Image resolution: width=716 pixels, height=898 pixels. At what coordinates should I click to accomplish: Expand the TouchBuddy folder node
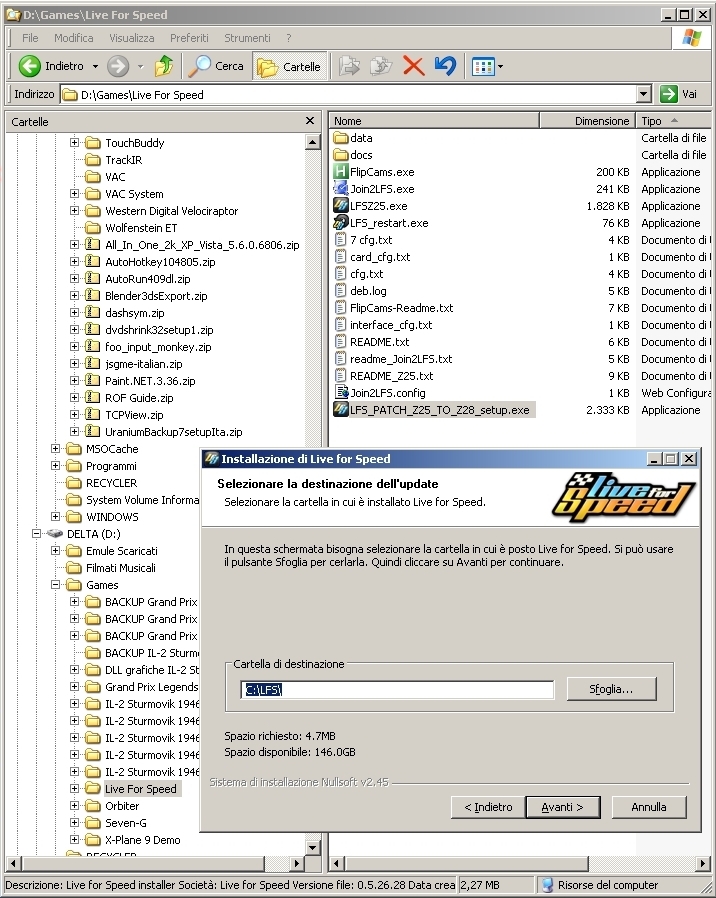74,143
